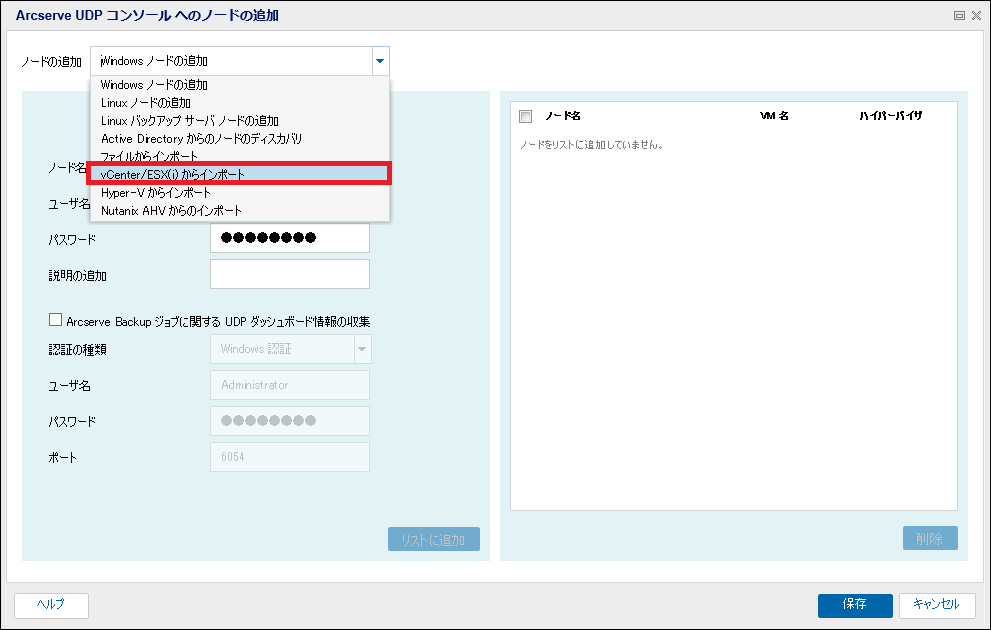Viewport: 991px width, 630px height.
Task: Select "Windows ノードの追加" from dropdown list
Action: click(154, 85)
